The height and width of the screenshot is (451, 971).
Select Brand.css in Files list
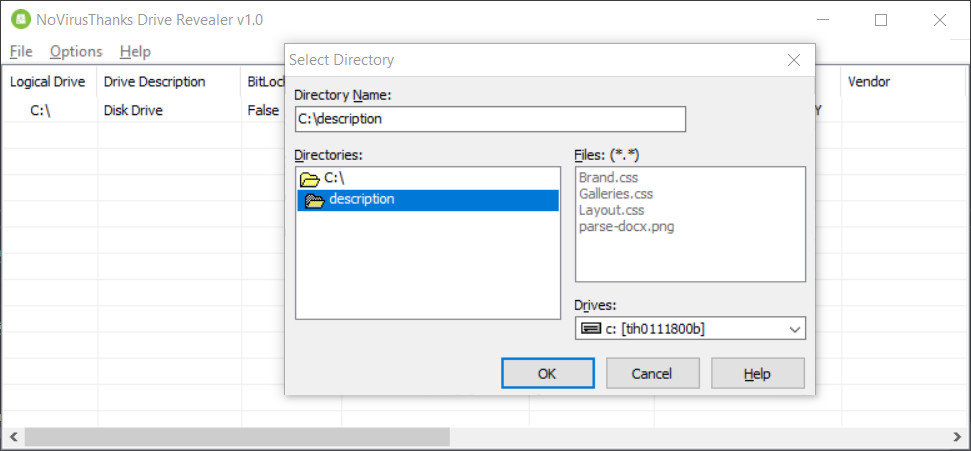tap(608, 177)
